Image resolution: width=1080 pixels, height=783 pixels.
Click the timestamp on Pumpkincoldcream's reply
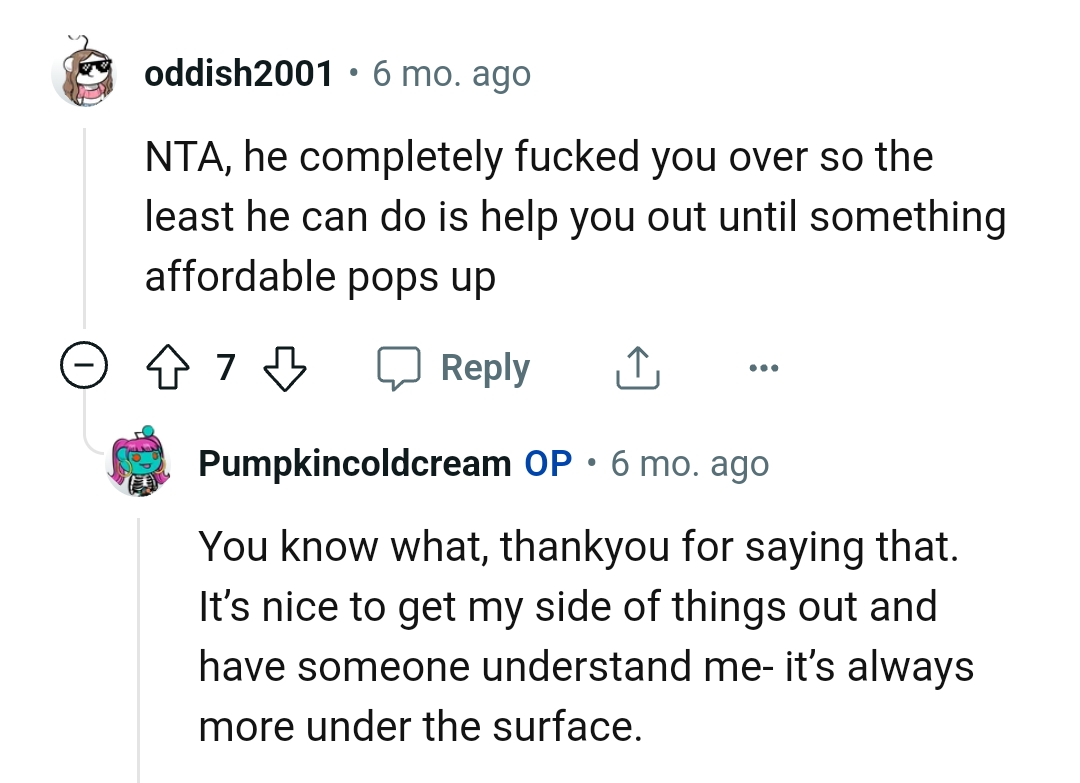click(x=689, y=462)
